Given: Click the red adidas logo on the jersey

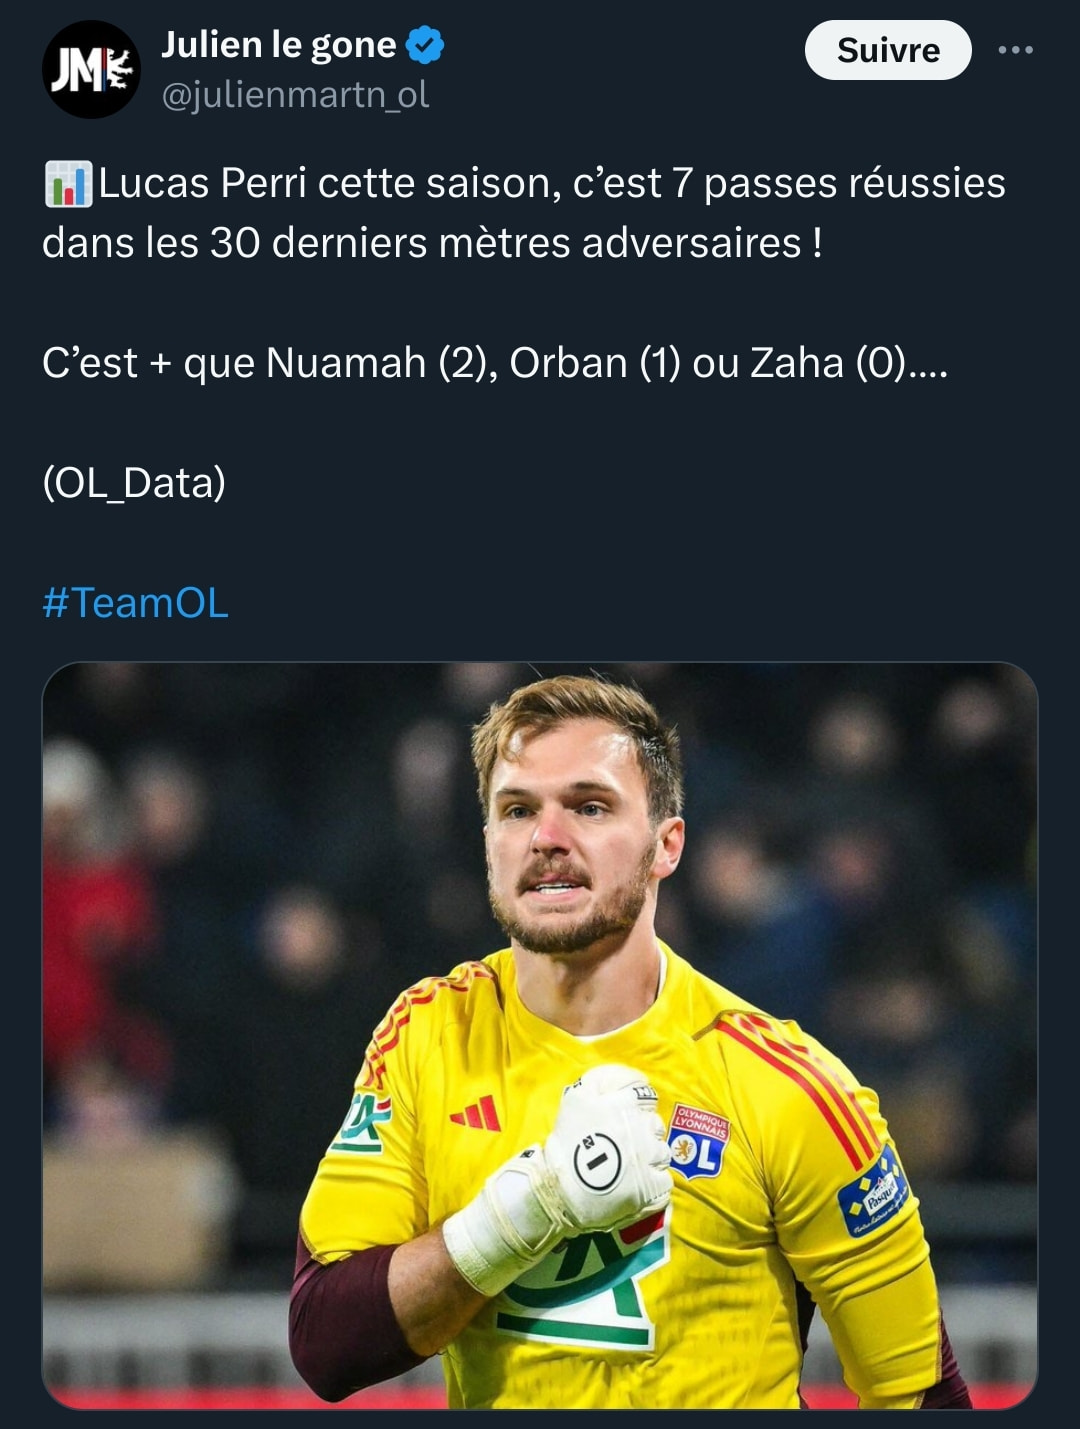Looking at the screenshot, I should point(476,1113).
